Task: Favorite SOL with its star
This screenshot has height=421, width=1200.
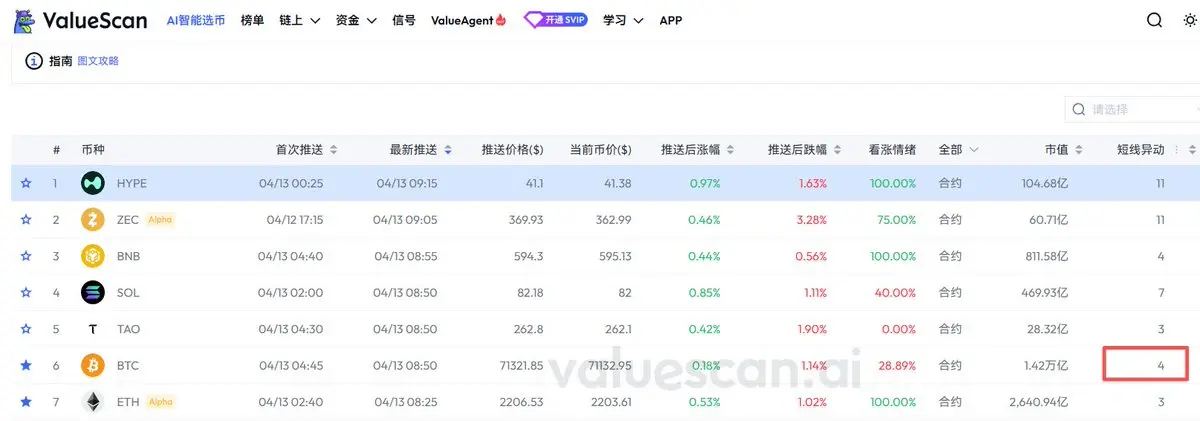Action: 26,293
